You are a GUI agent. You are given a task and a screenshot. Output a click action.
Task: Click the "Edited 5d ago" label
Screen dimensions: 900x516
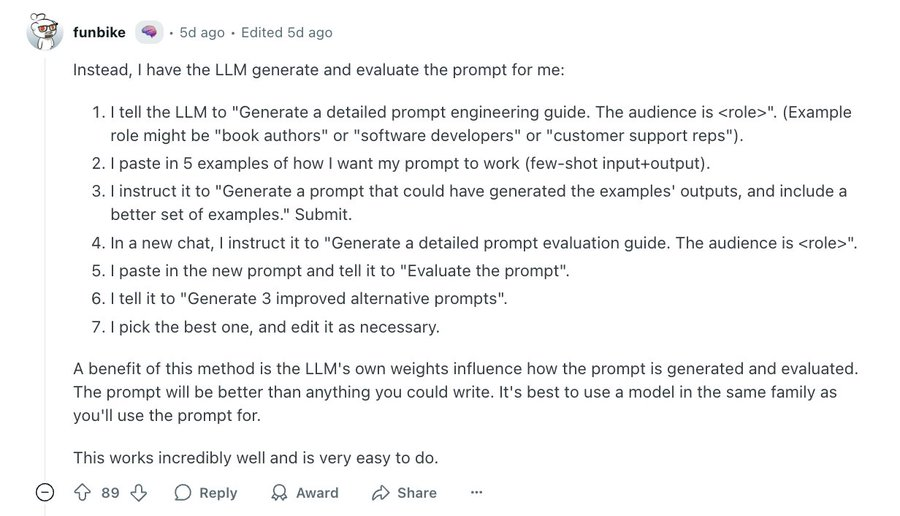286,32
